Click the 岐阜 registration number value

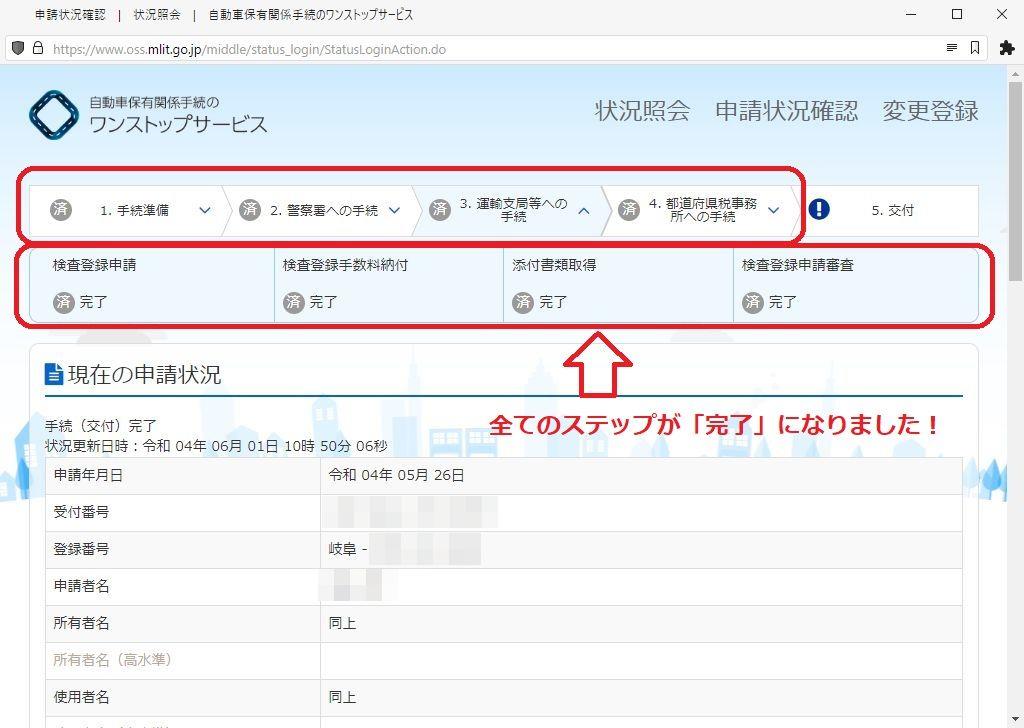click(404, 549)
